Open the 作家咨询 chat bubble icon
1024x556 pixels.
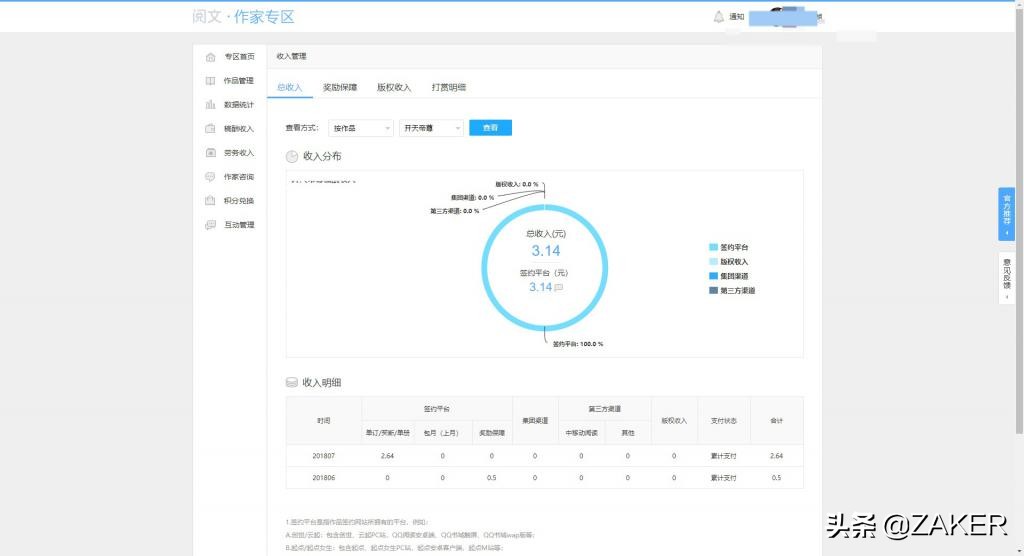click(210, 177)
